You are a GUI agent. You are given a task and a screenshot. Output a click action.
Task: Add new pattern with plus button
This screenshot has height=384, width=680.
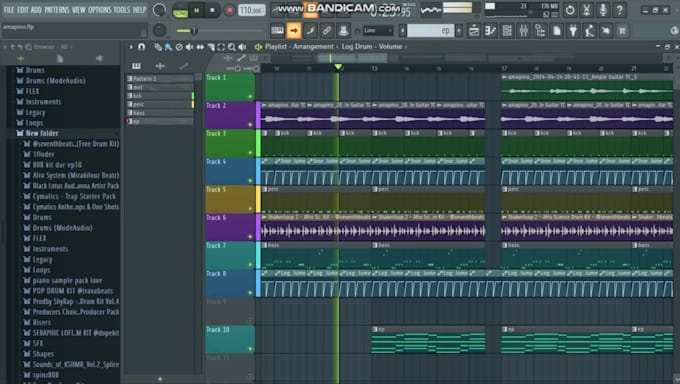tap(459, 30)
